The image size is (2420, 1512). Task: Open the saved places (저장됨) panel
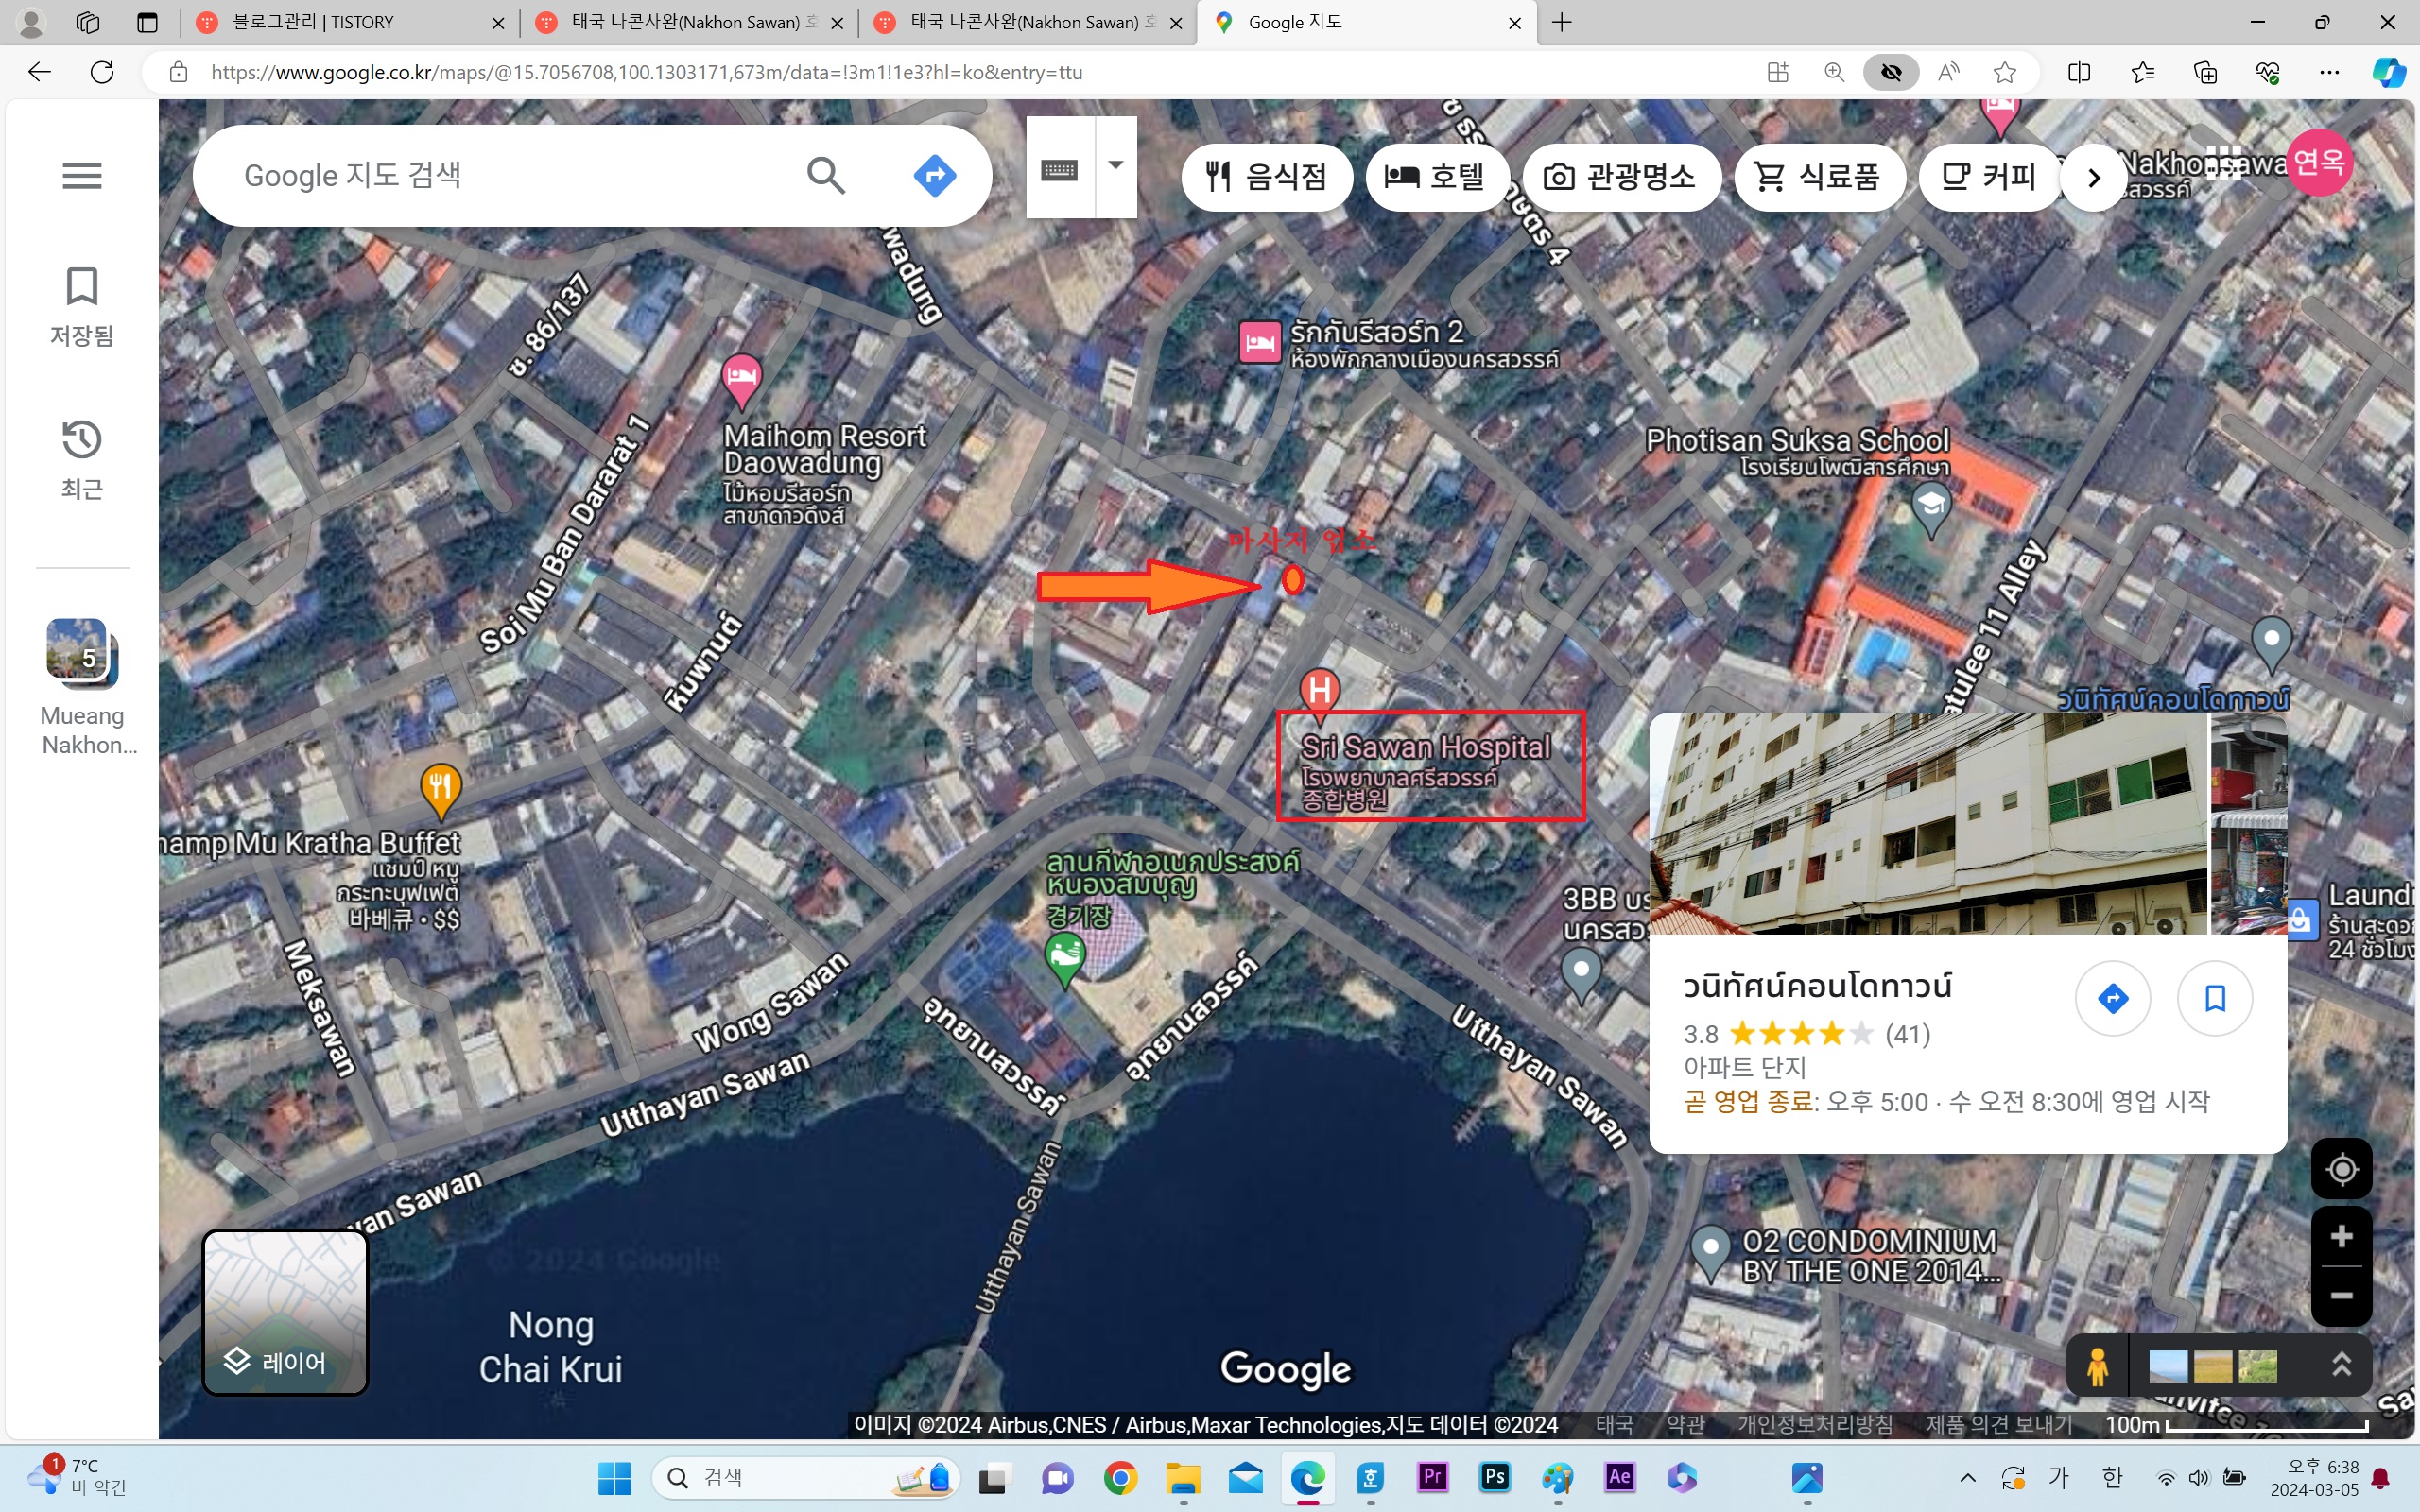click(x=82, y=307)
